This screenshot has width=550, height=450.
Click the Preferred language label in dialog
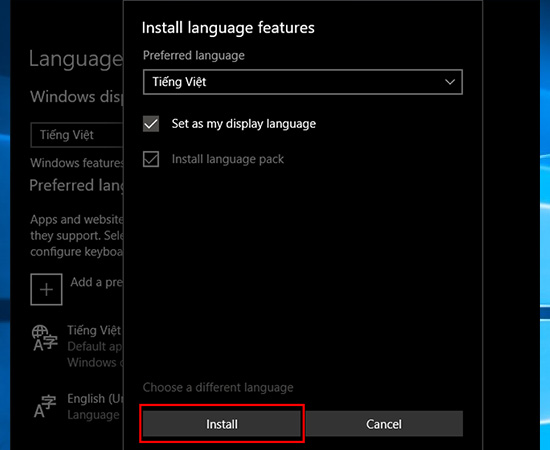pyautogui.click(x=194, y=55)
